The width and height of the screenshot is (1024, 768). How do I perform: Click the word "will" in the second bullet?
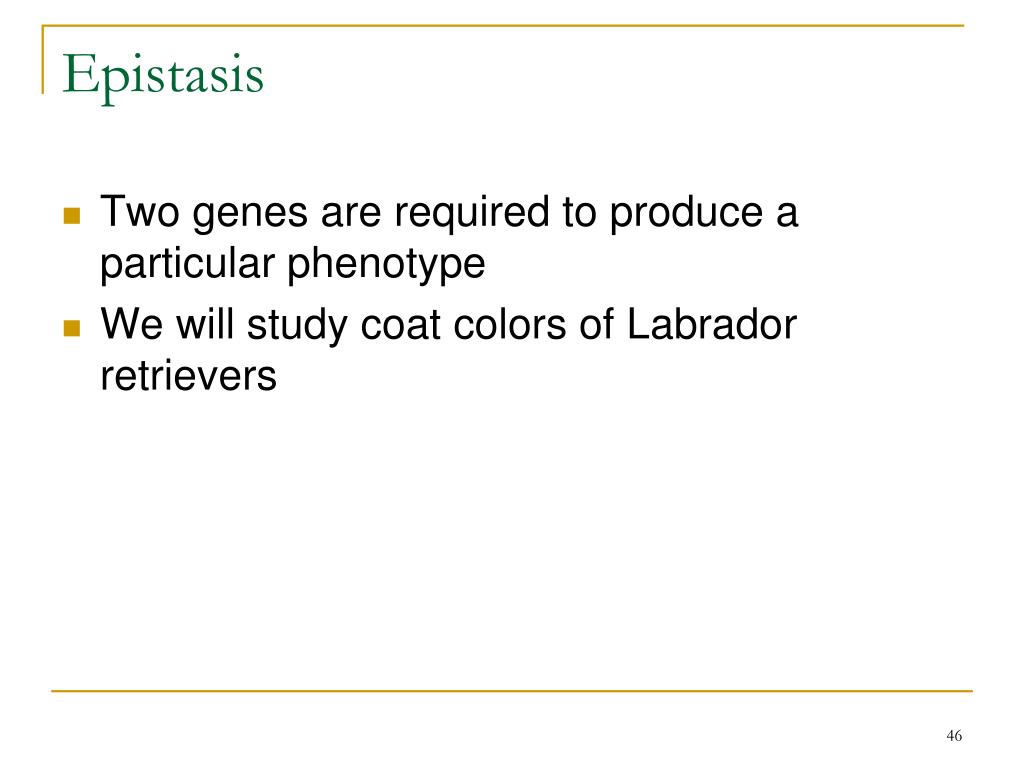point(205,324)
